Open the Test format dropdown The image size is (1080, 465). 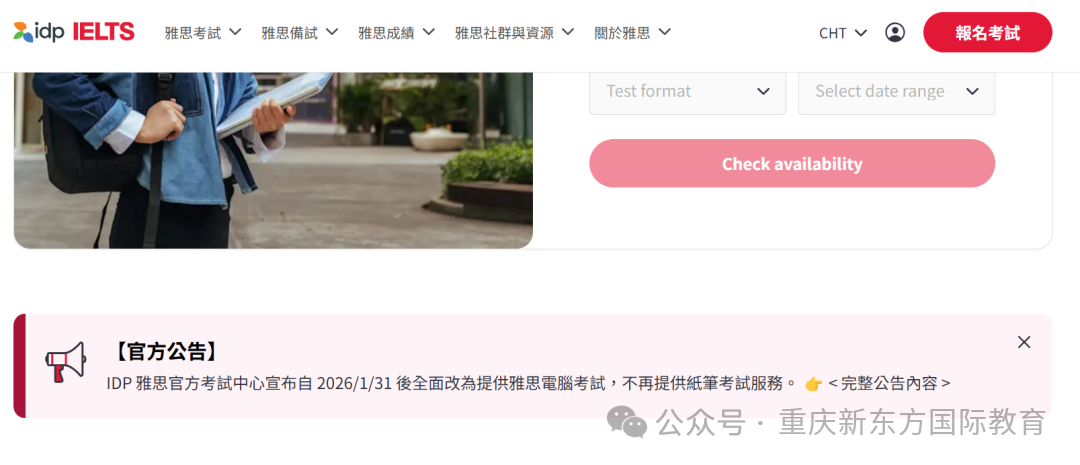click(687, 92)
